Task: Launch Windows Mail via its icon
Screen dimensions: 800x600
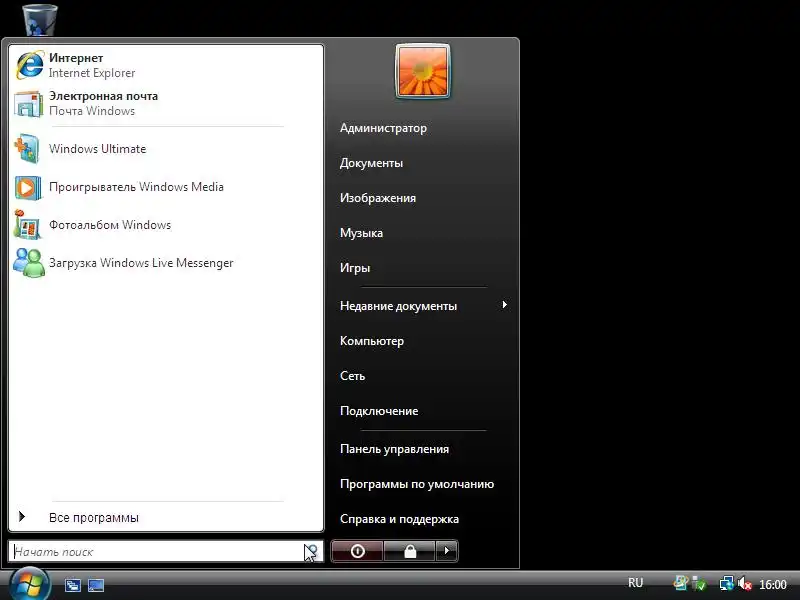Action: 29,104
